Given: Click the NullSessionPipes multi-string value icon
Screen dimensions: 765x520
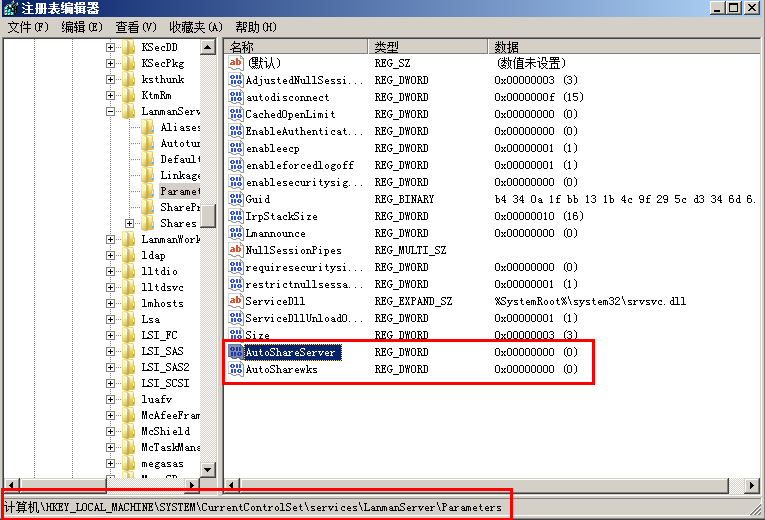Looking at the screenshot, I should click(236, 250).
